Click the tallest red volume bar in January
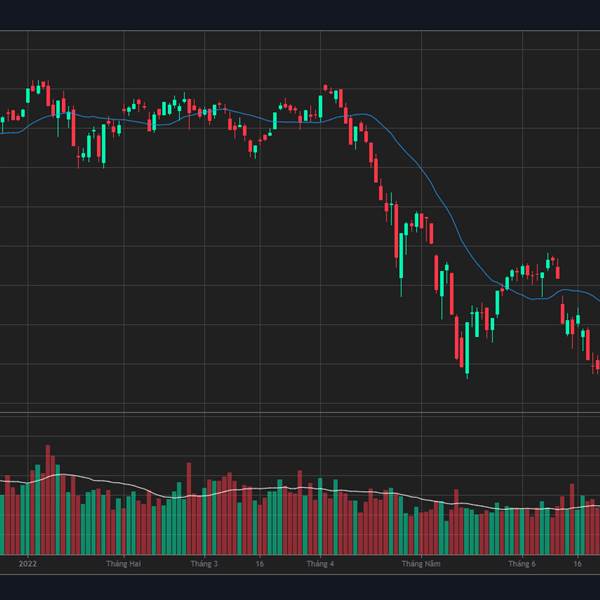 48,500
